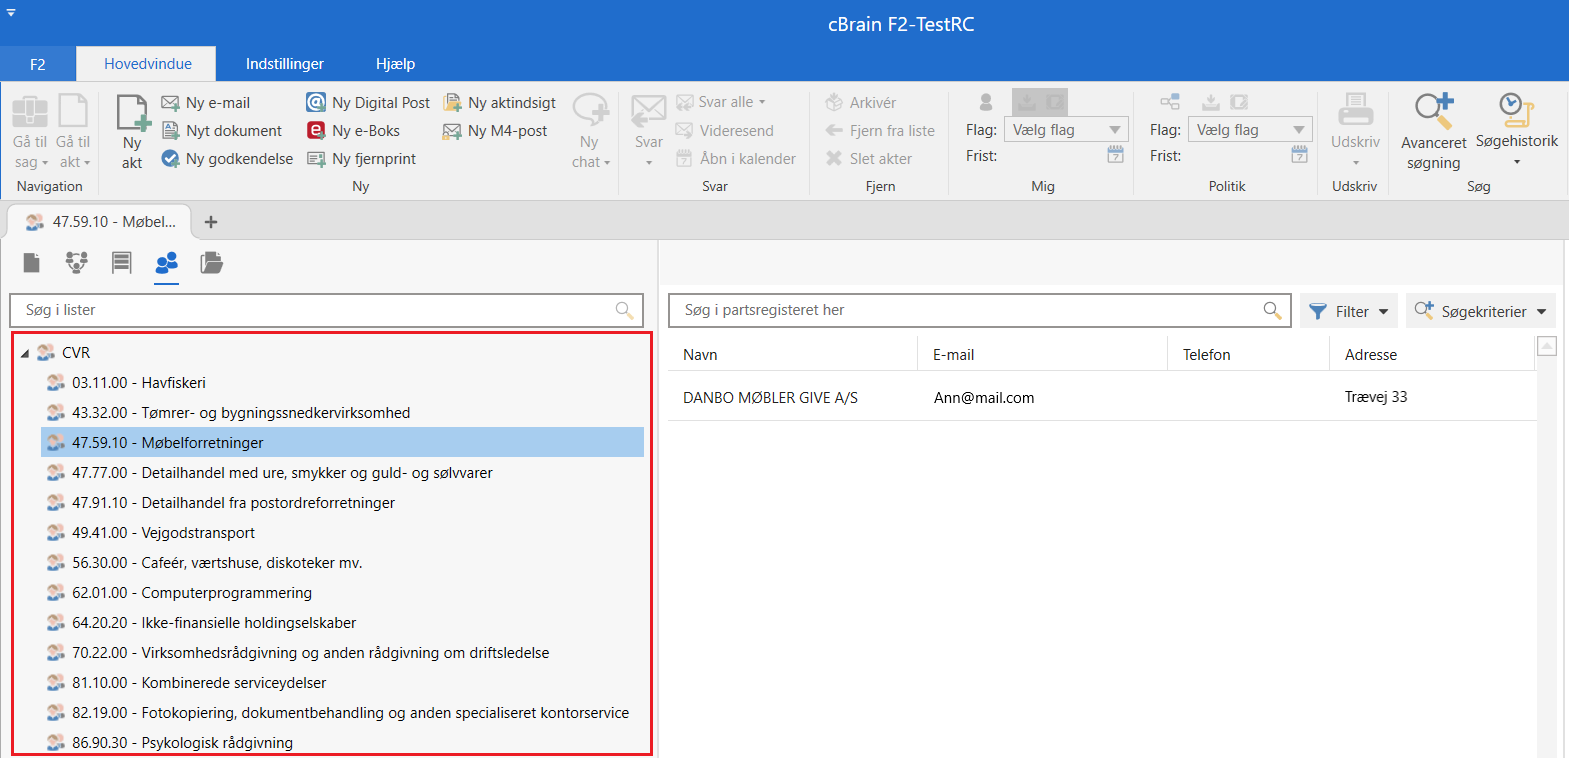Add a new tab with the plus button
Image resolution: width=1569 pixels, height=758 pixels.
(211, 222)
